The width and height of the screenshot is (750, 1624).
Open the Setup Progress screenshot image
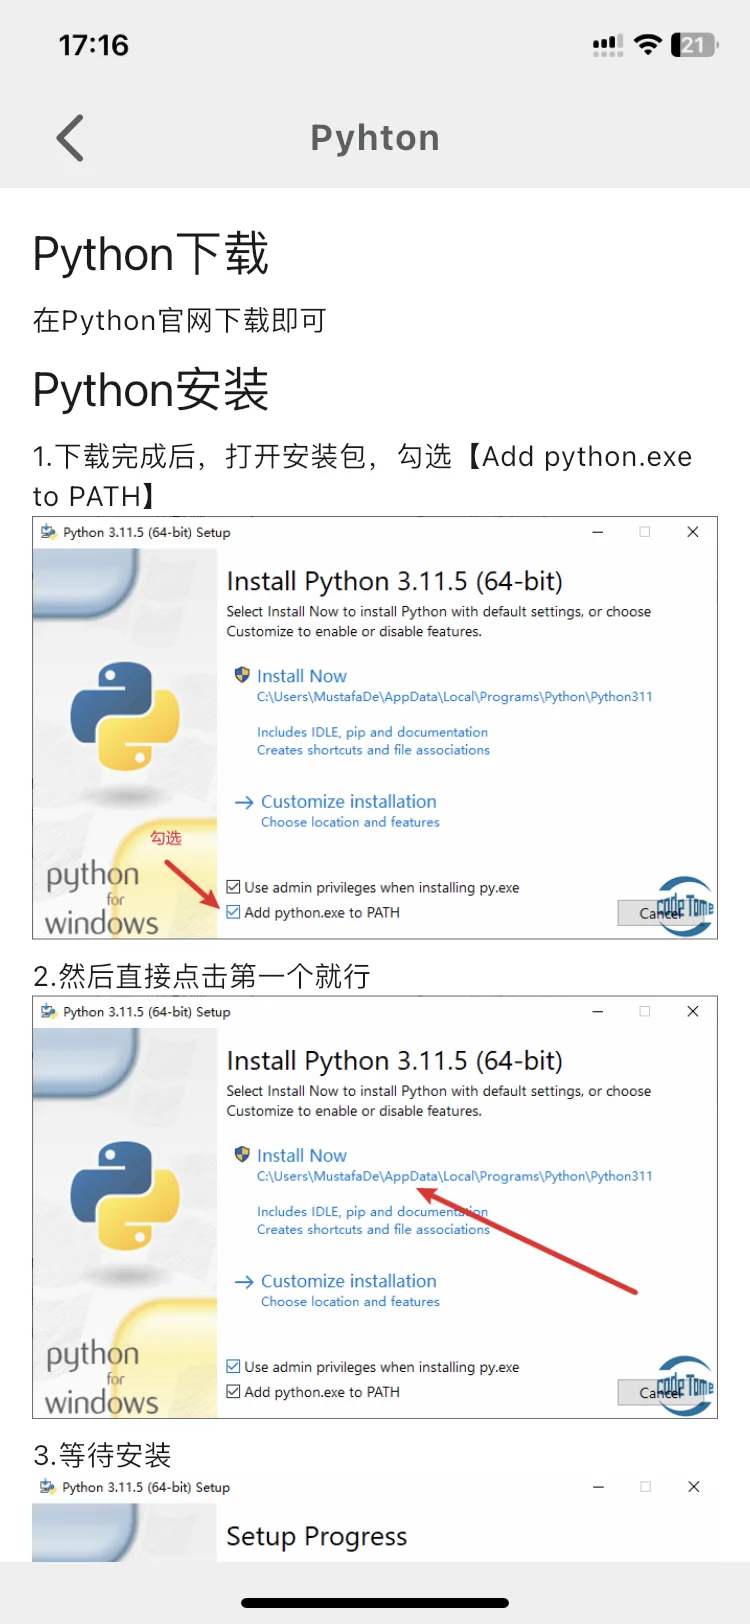375,1519
